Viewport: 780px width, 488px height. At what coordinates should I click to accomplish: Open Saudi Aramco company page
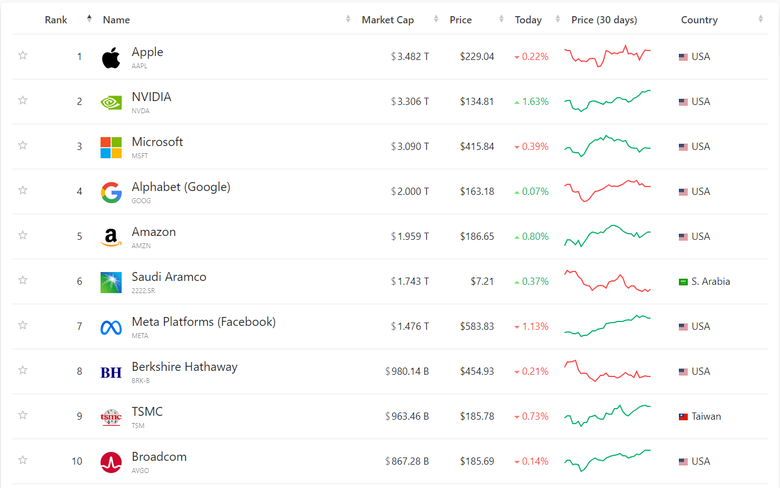169,277
